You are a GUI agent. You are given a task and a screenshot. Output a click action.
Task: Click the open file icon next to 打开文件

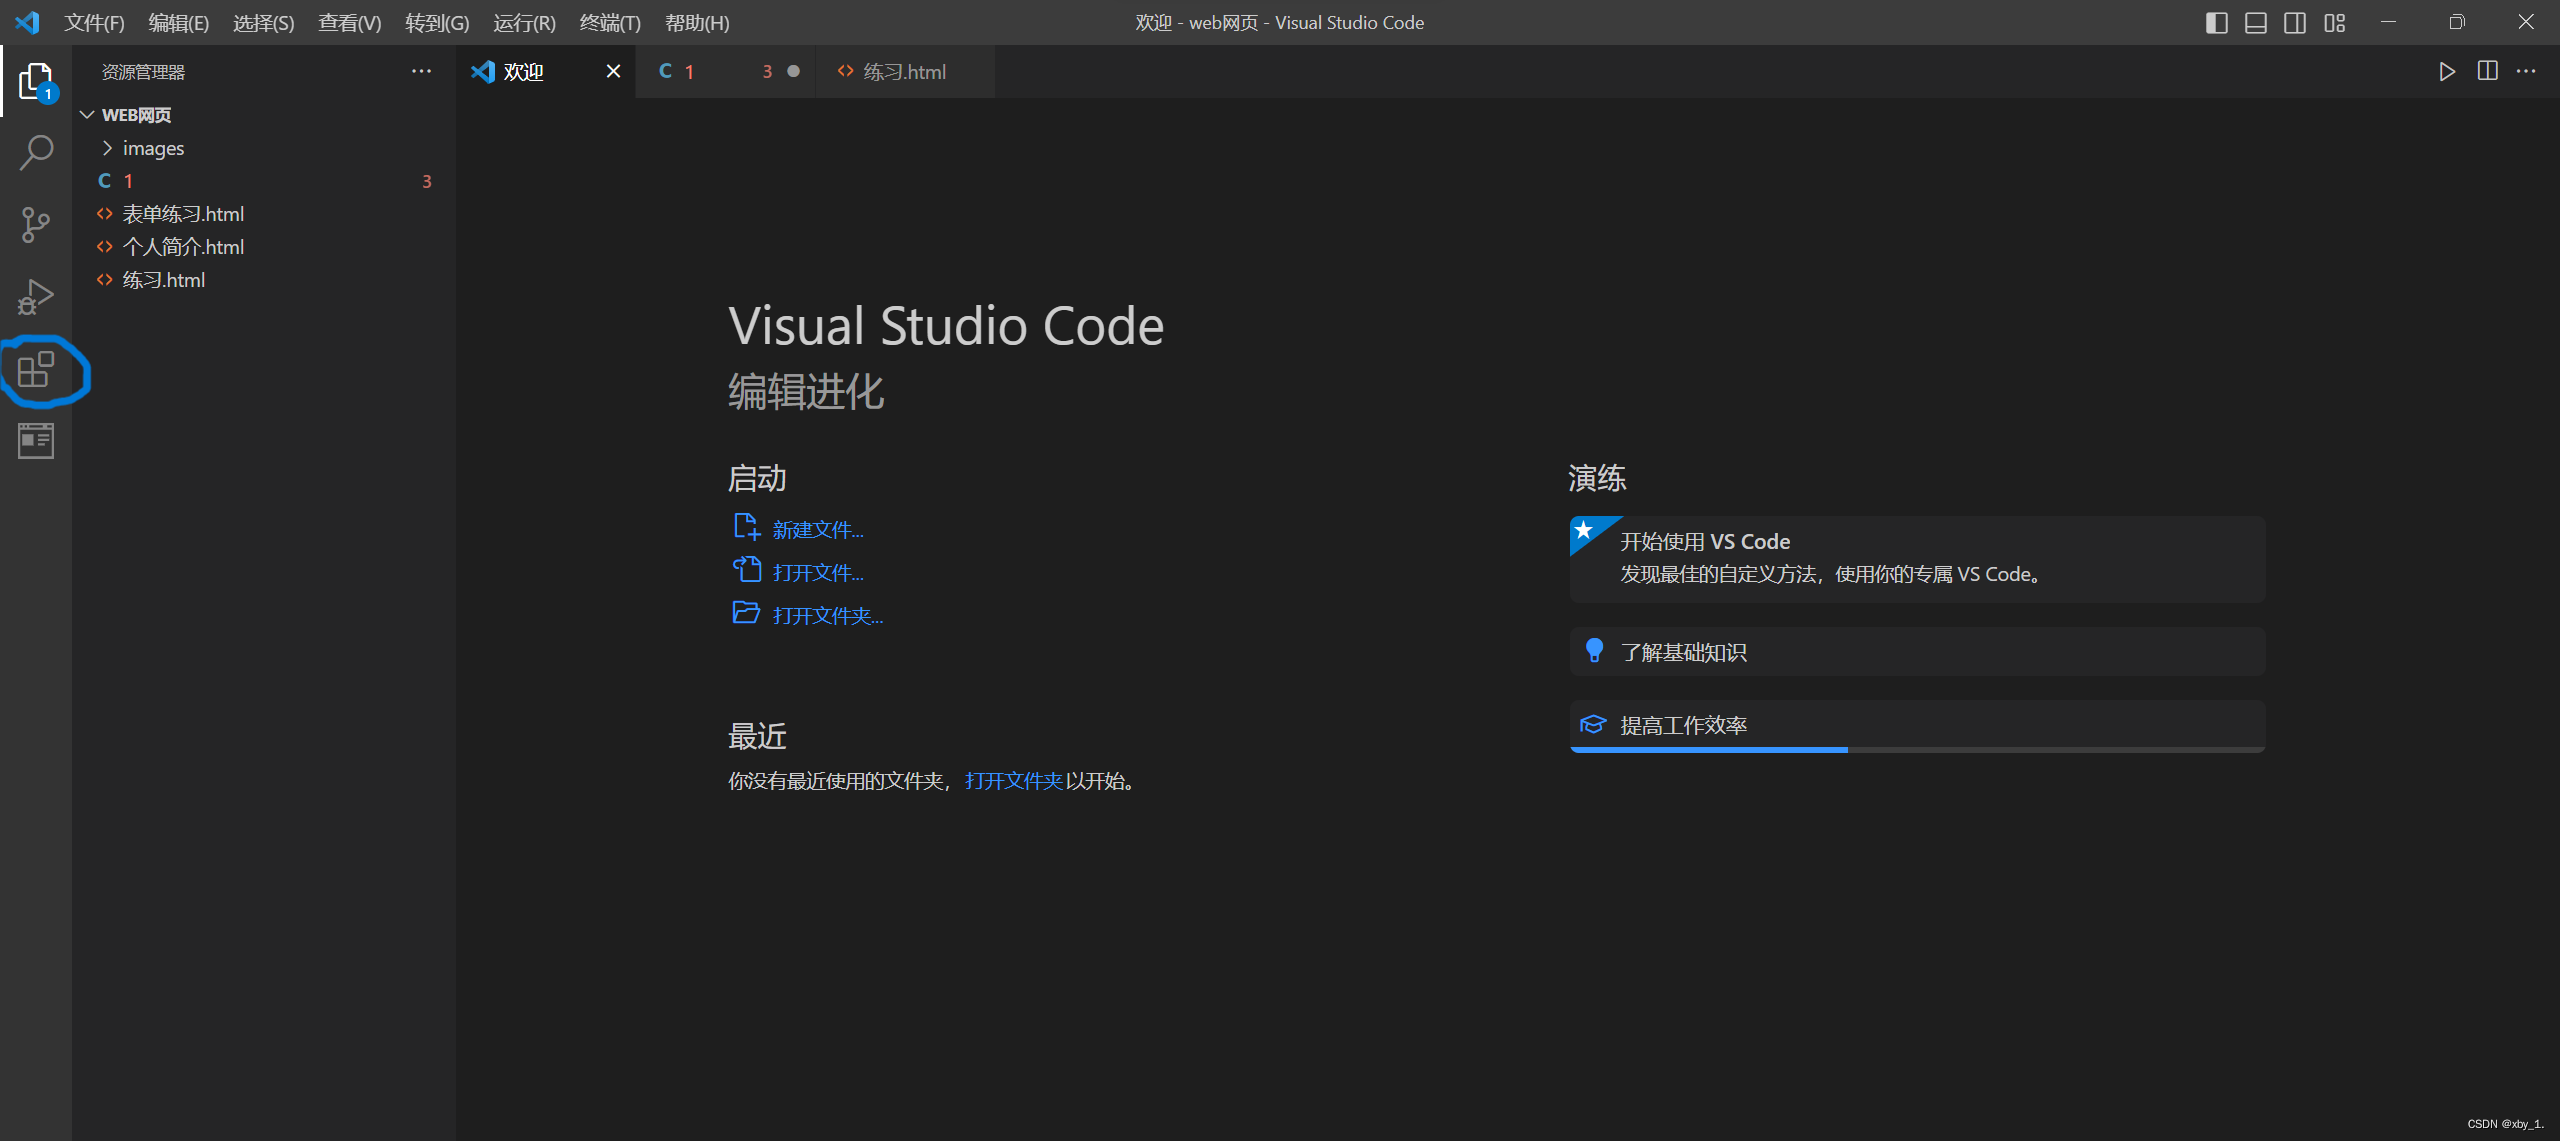tap(747, 570)
